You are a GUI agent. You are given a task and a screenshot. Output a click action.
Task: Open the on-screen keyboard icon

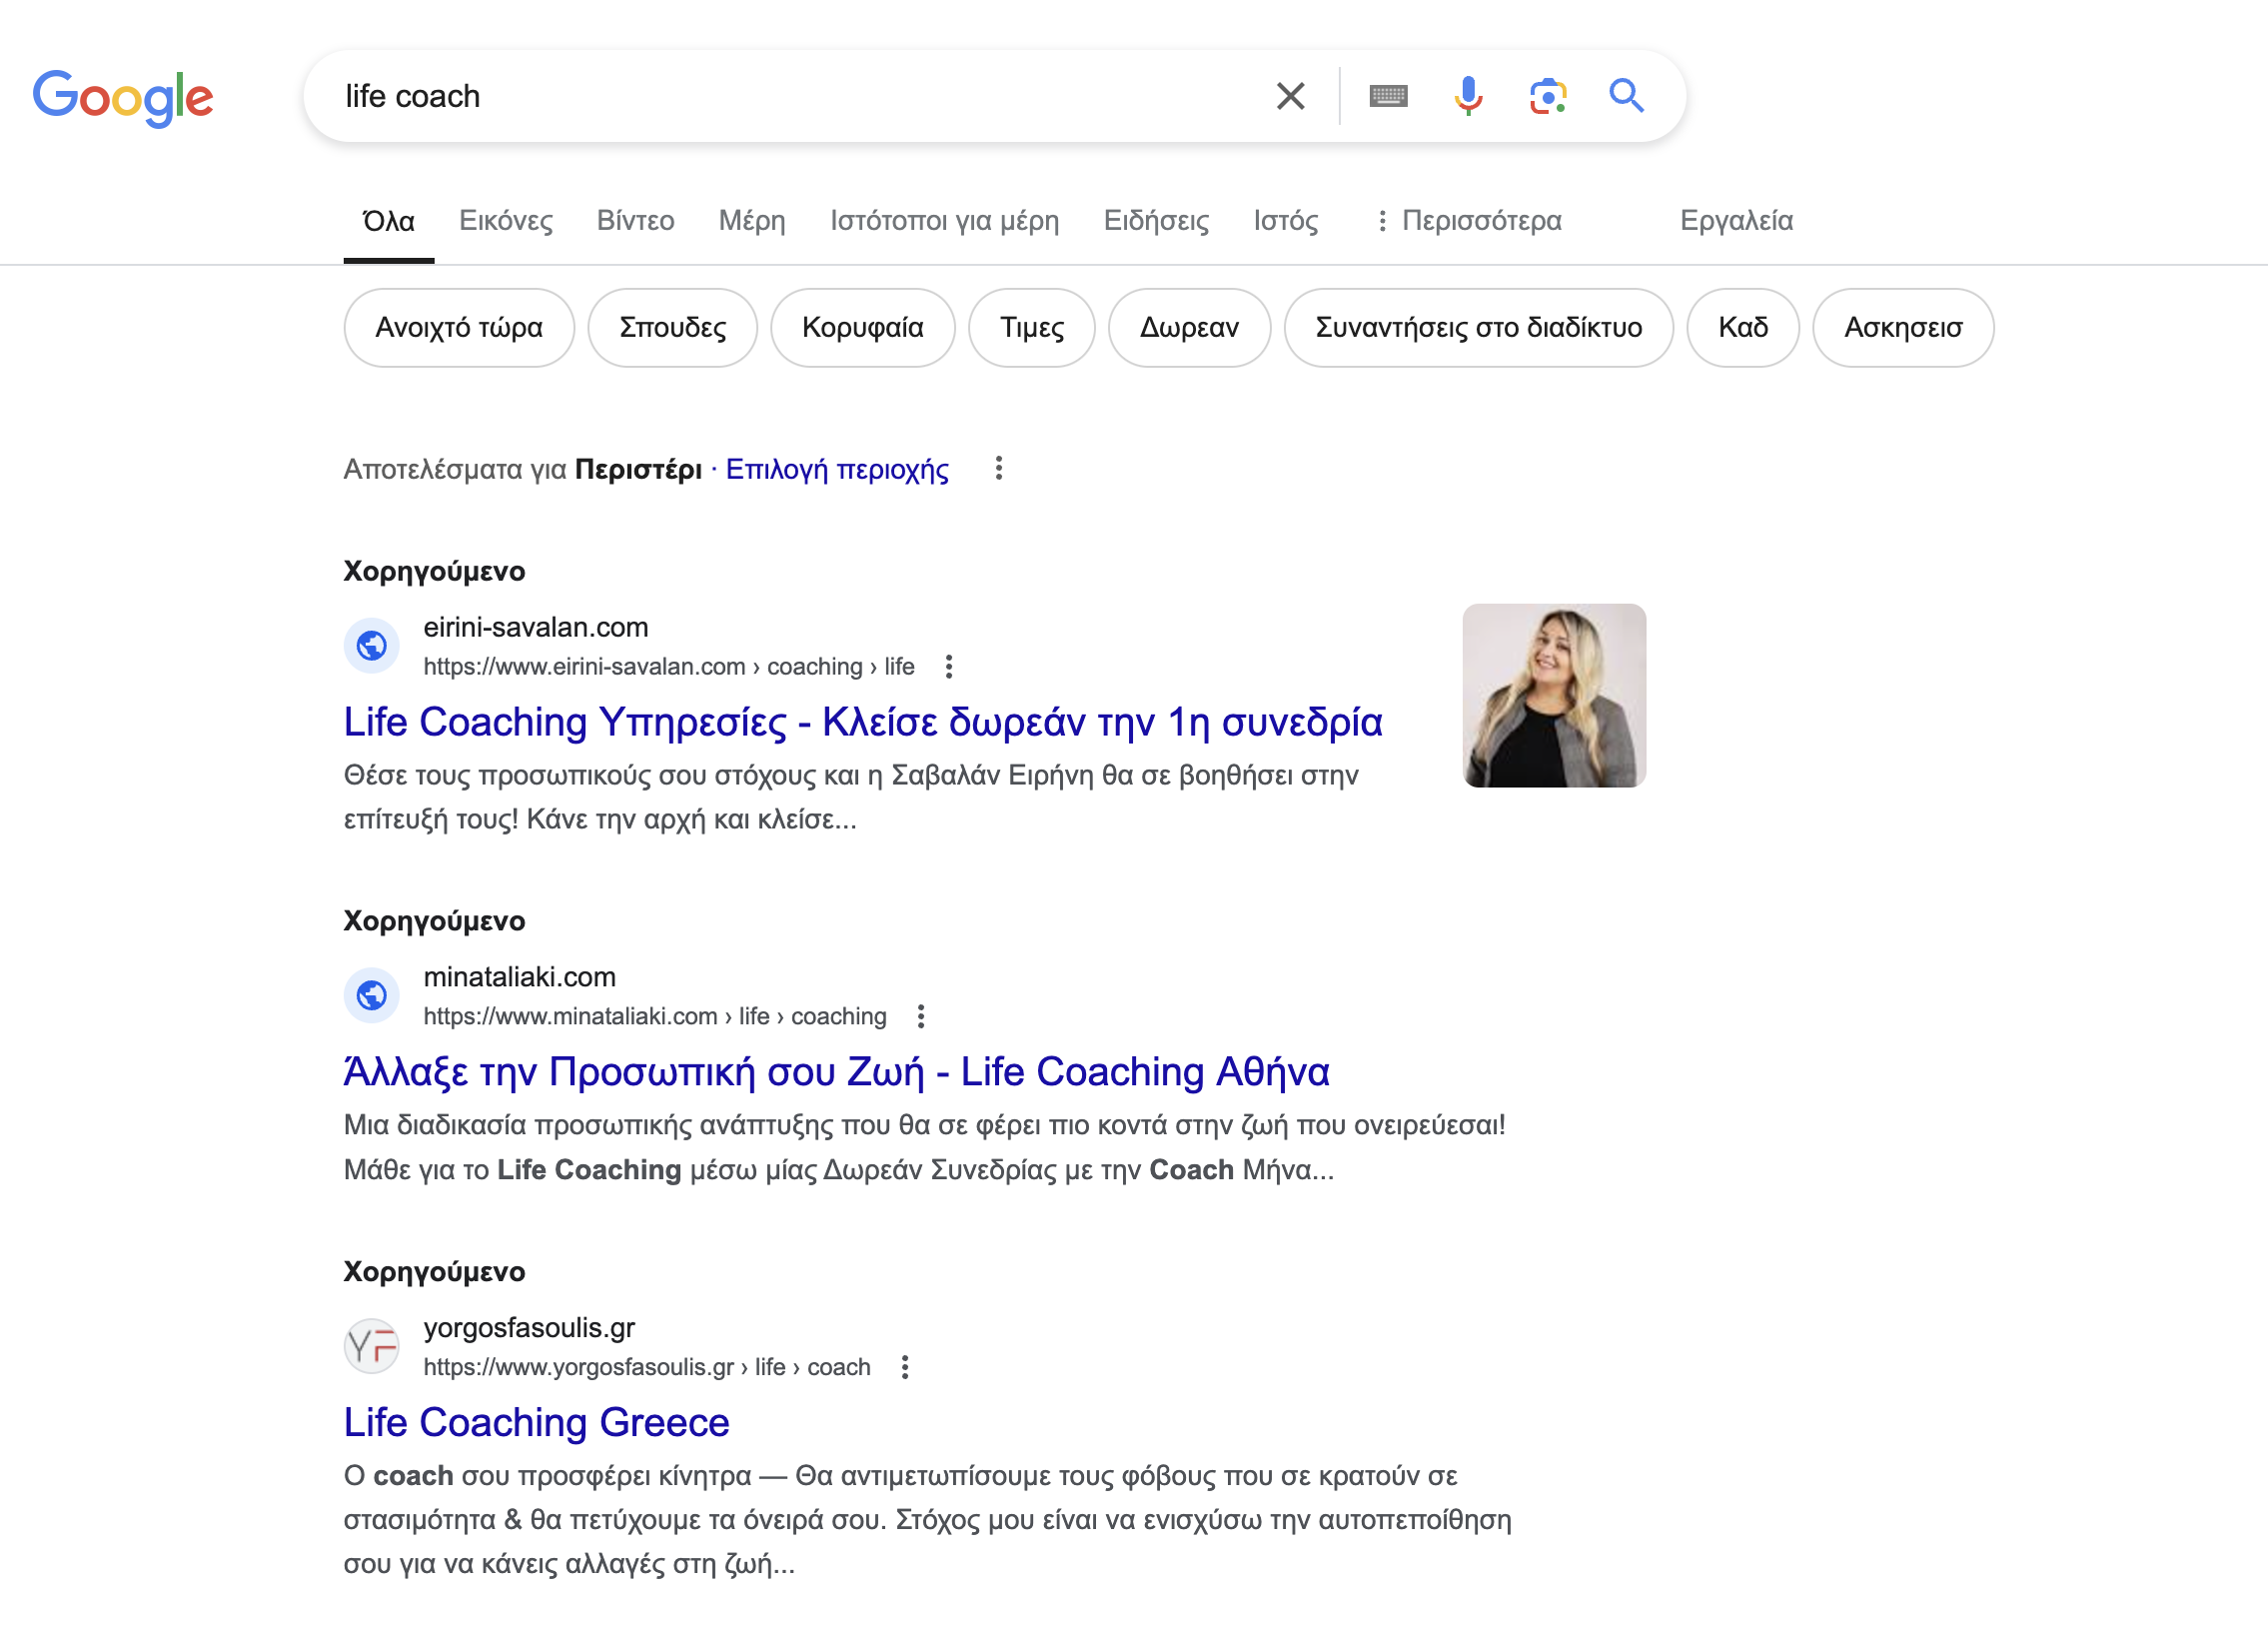coord(1388,96)
